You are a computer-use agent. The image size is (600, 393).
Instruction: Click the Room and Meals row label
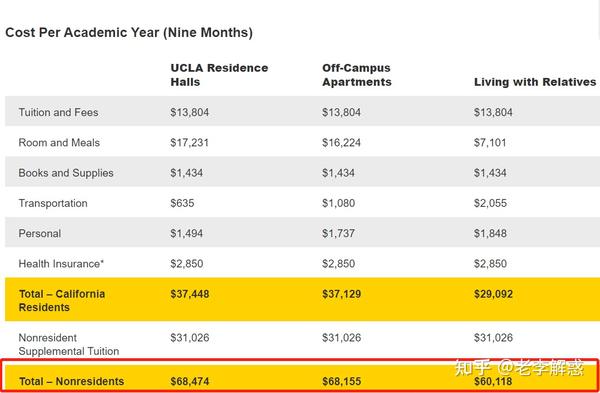pyautogui.click(x=59, y=142)
